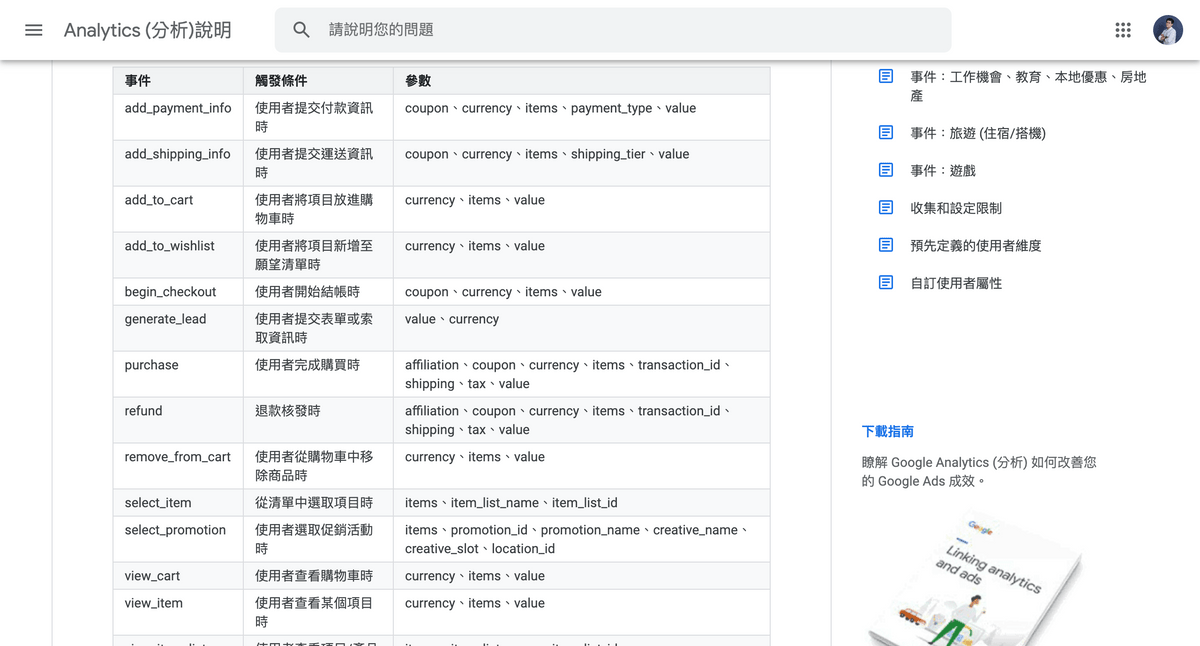Open the Linking analytics and ads guide thumbnail
Viewport: 1200px width, 646px height.
point(975,580)
